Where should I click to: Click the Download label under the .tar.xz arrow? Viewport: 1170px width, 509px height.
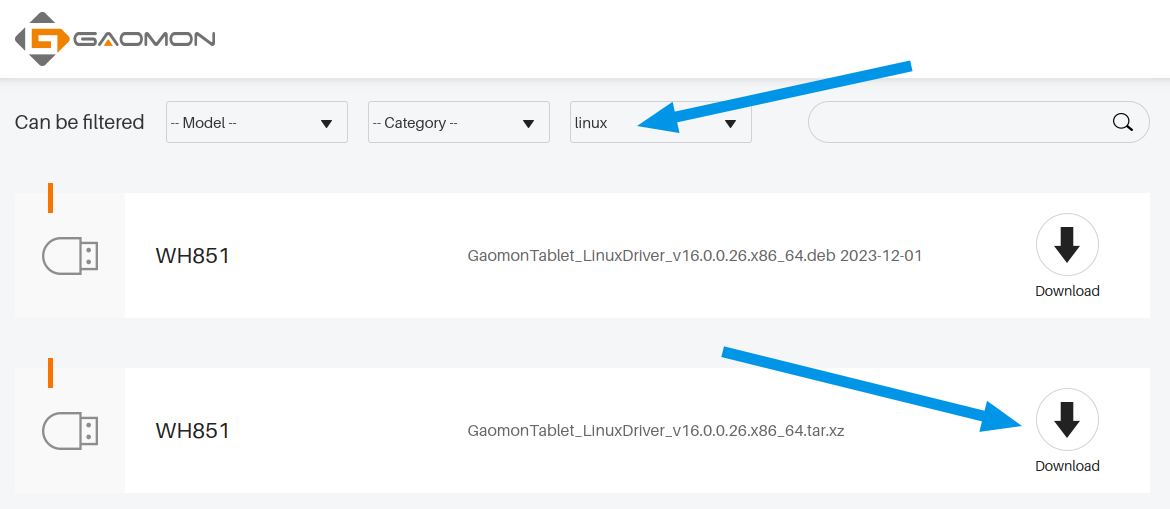click(1067, 466)
